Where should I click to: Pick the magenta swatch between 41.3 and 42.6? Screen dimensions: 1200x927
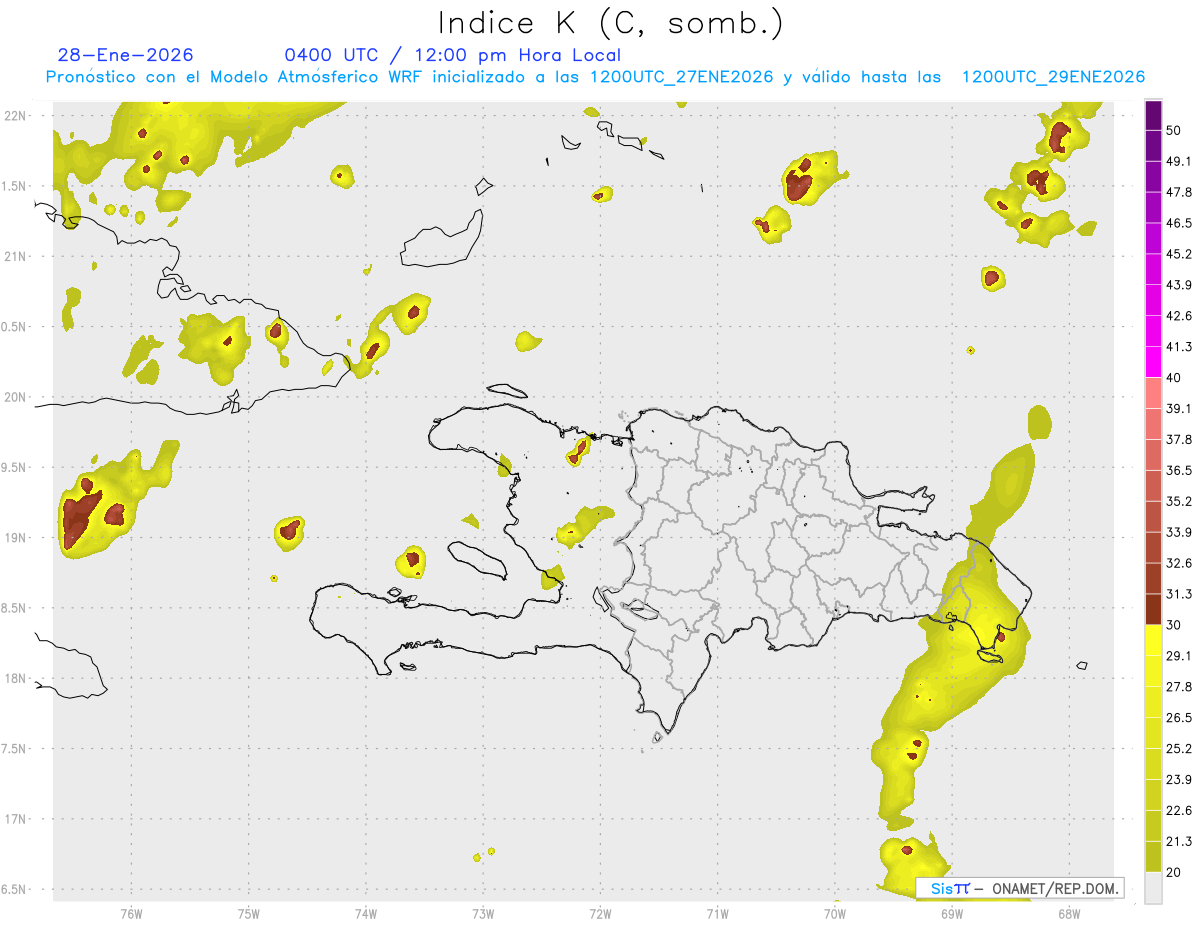(x=1153, y=332)
